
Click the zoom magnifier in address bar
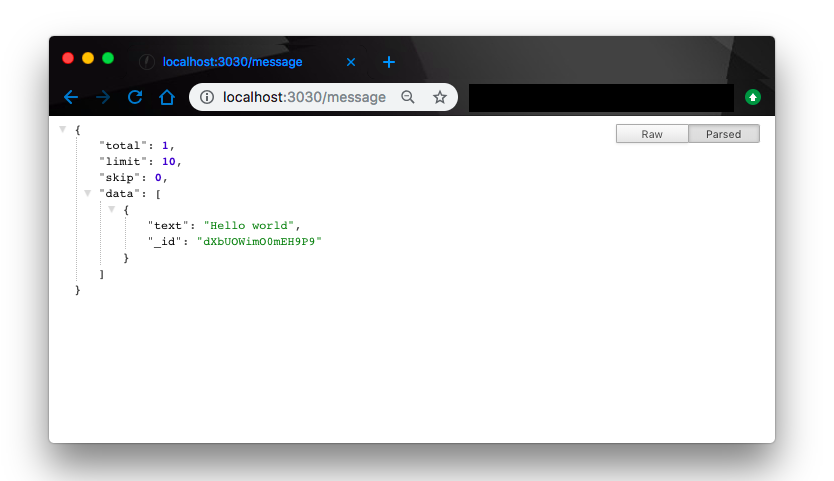pos(407,97)
